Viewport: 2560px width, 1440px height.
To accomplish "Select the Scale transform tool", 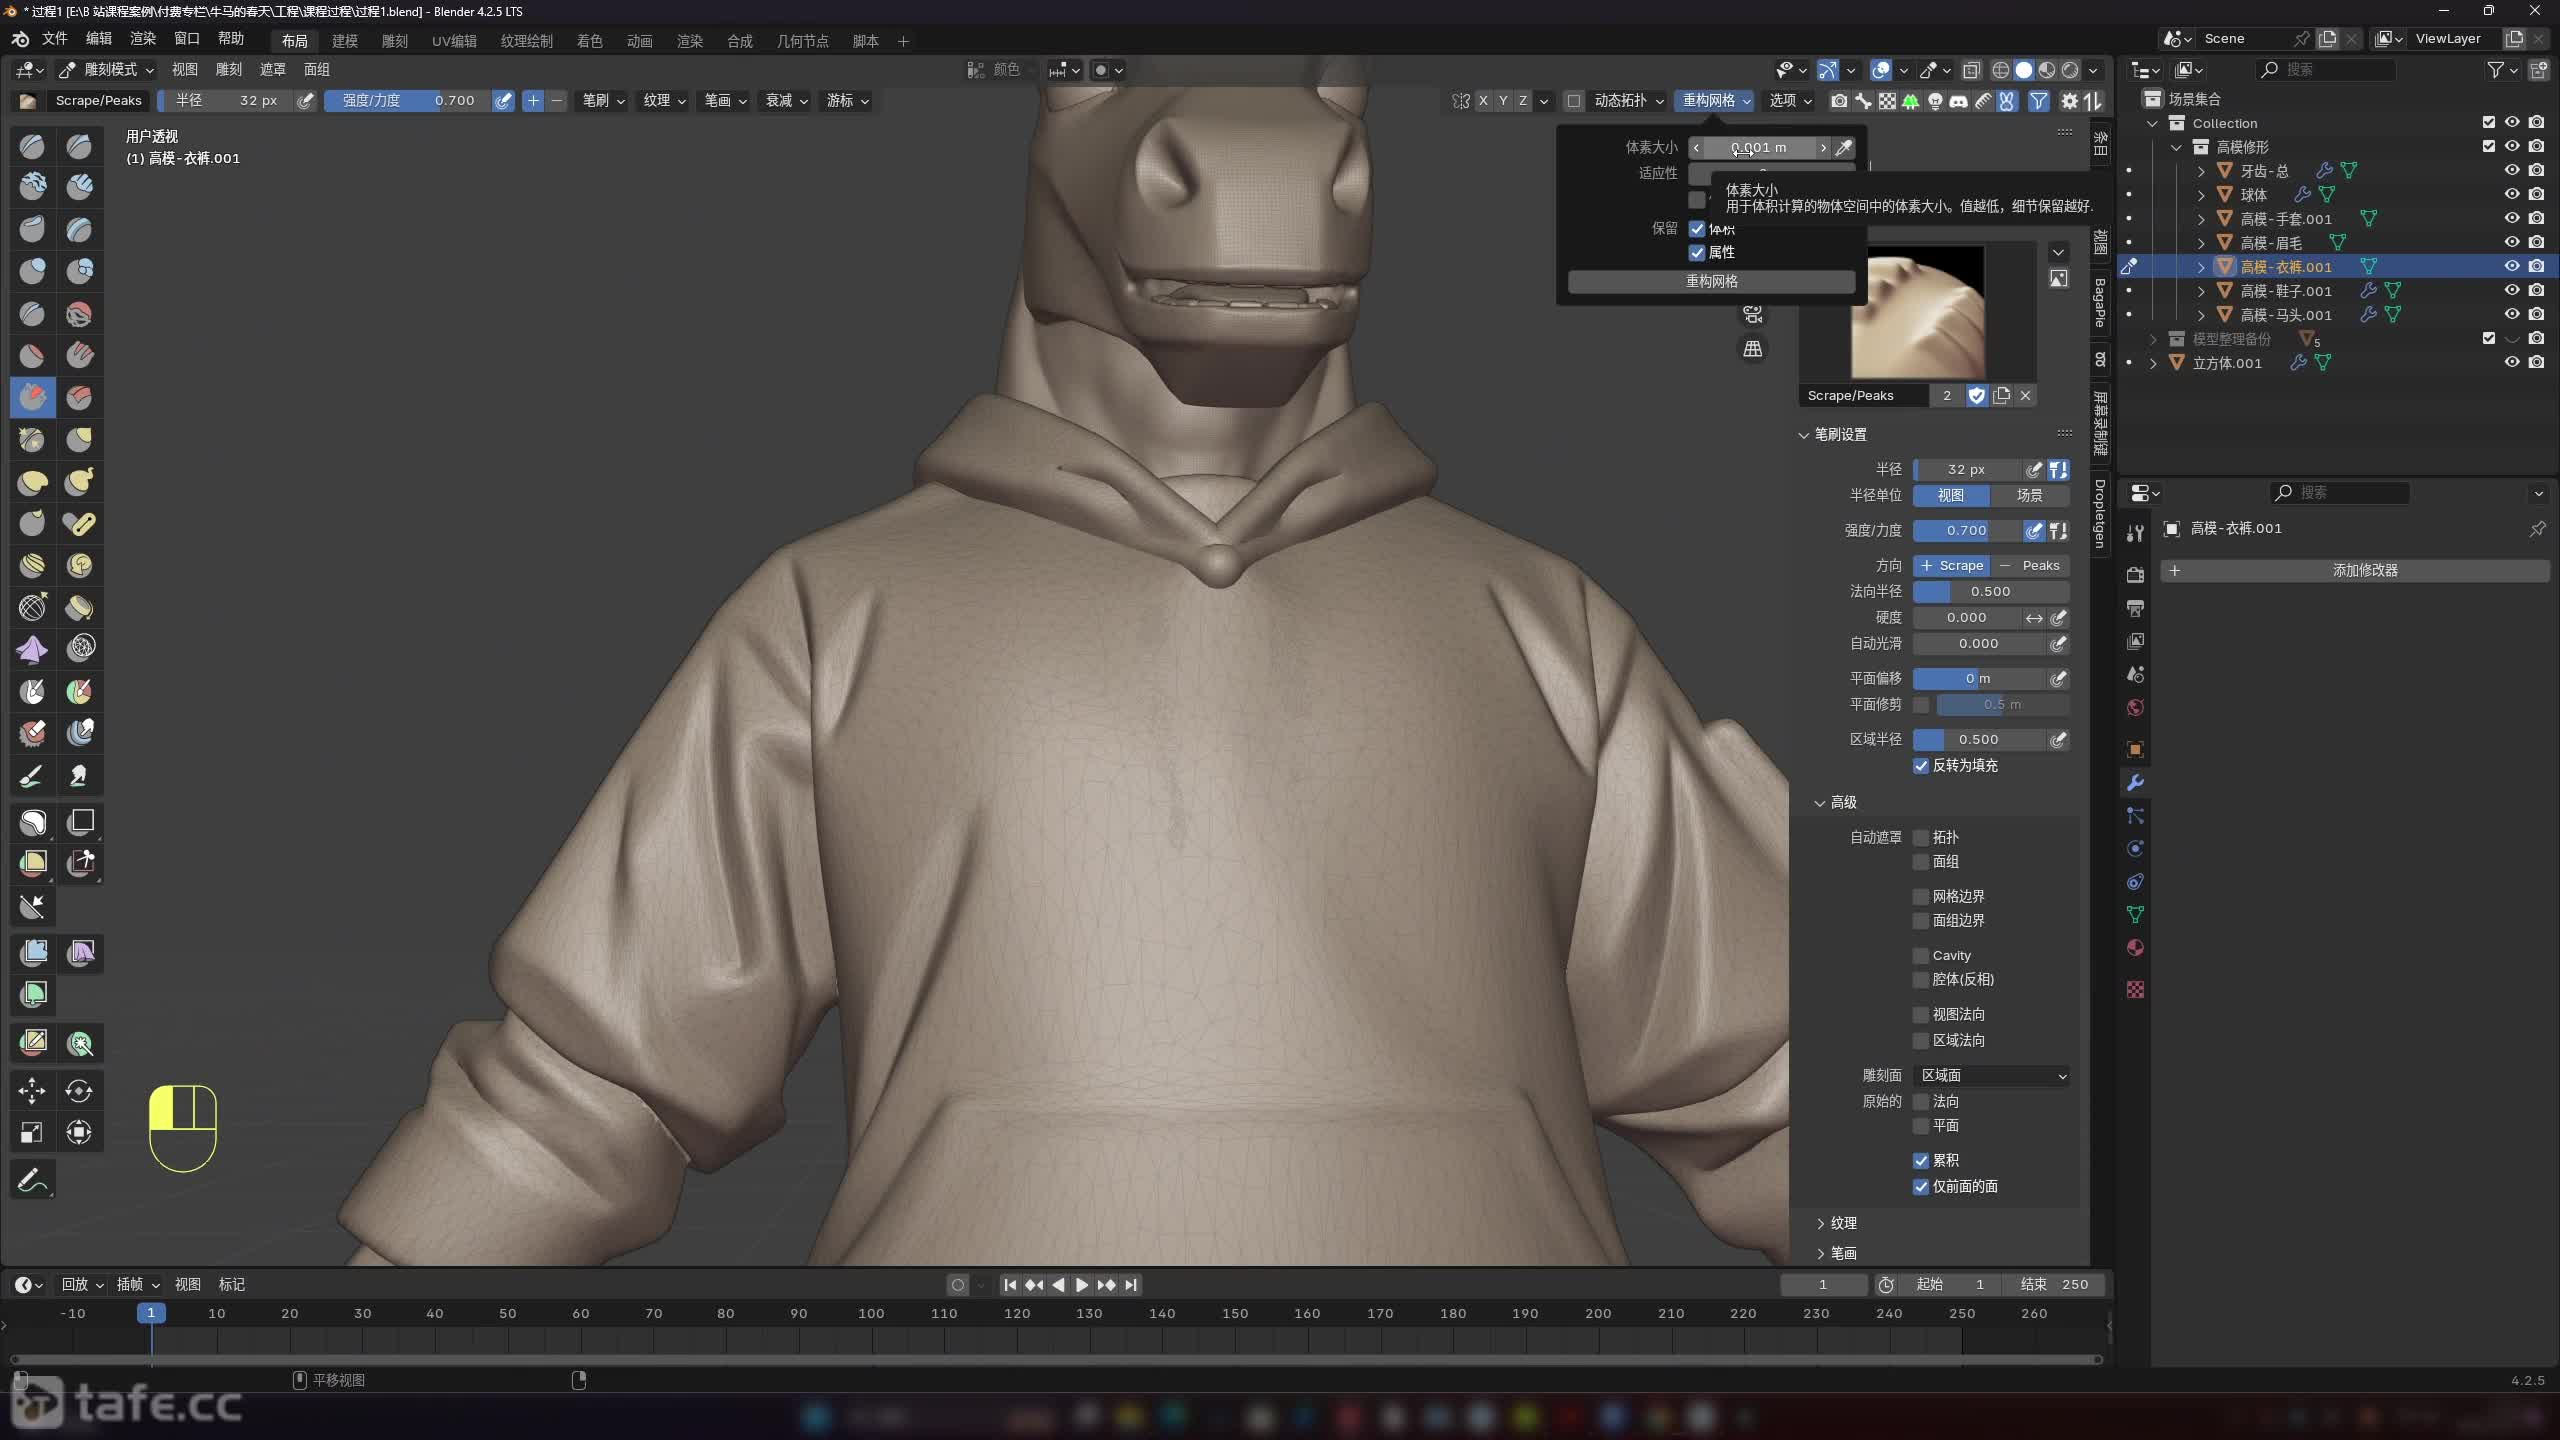I will pos(32,1132).
